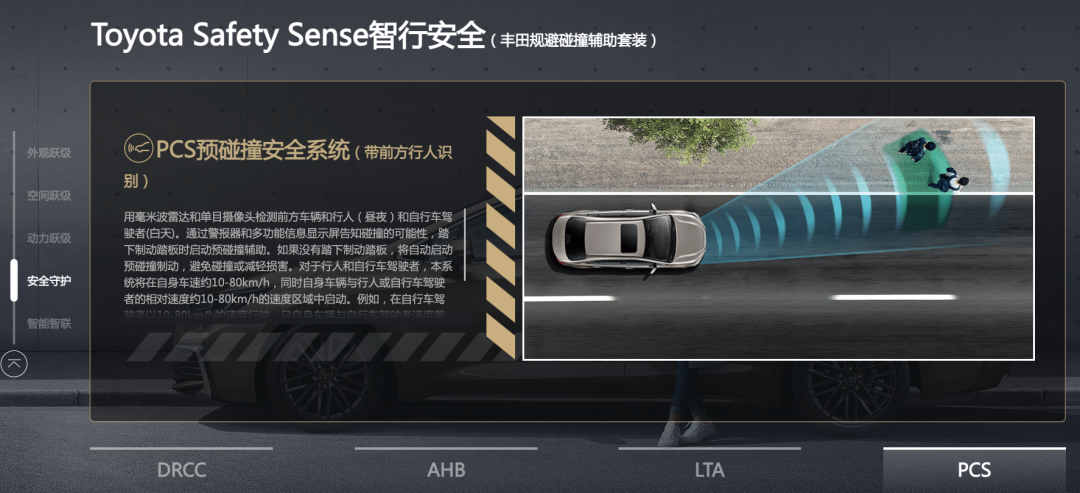Select the active PCS tab
Screen dimensions: 1080x493
tap(974, 470)
